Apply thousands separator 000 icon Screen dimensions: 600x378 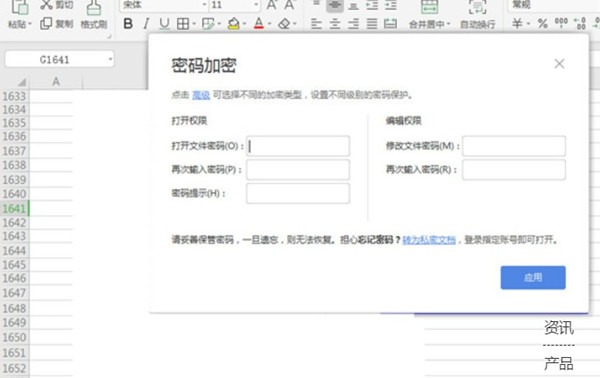pyautogui.click(x=561, y=23)
